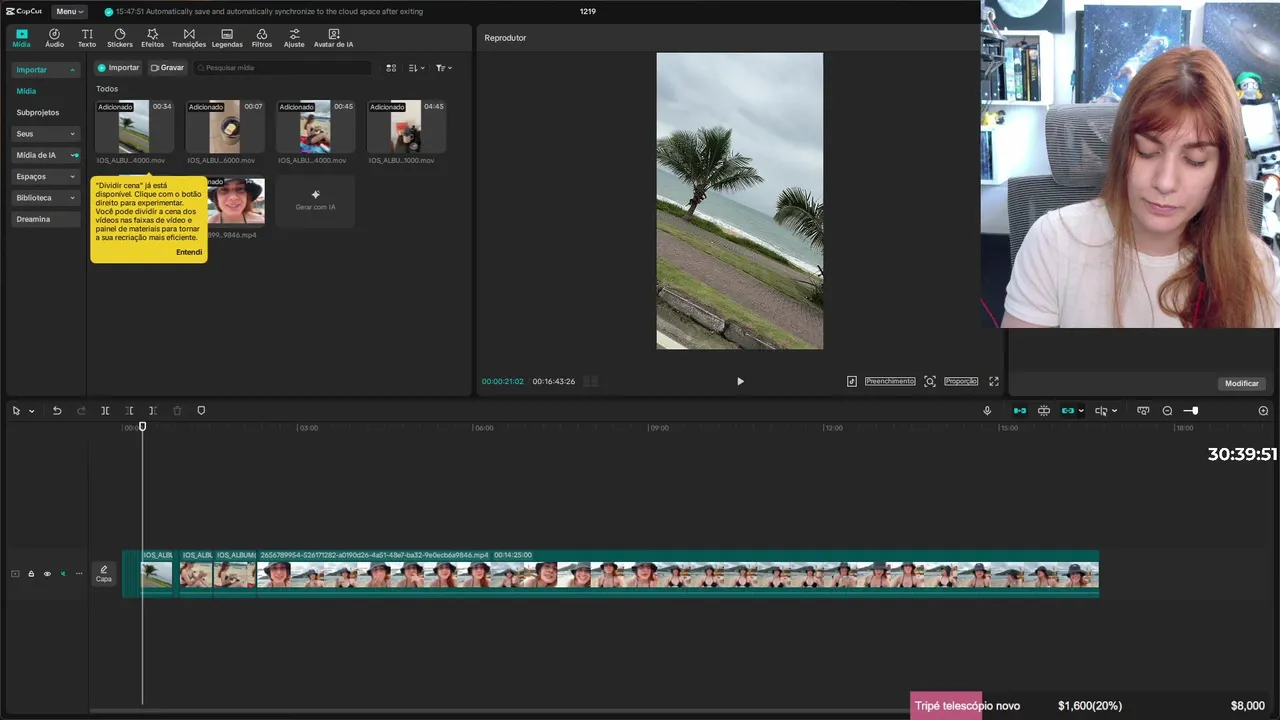Click the Preenchimento button under preview
The height and width of the screenshot is (720, 1280).
890,381
